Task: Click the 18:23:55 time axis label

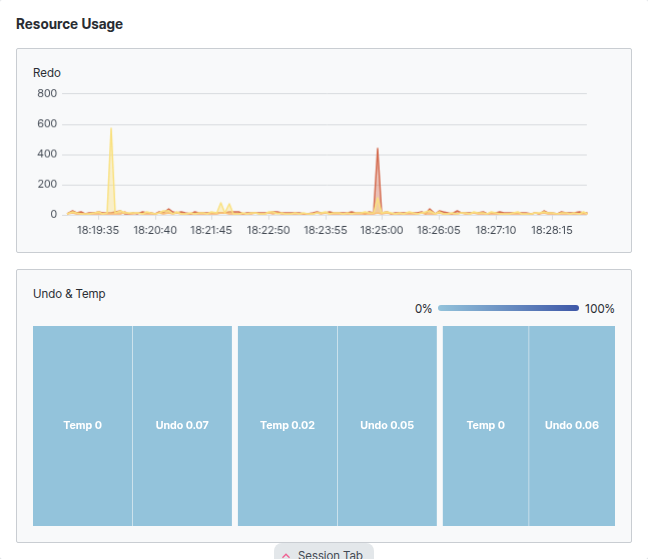Action: (x=325, y=230)
